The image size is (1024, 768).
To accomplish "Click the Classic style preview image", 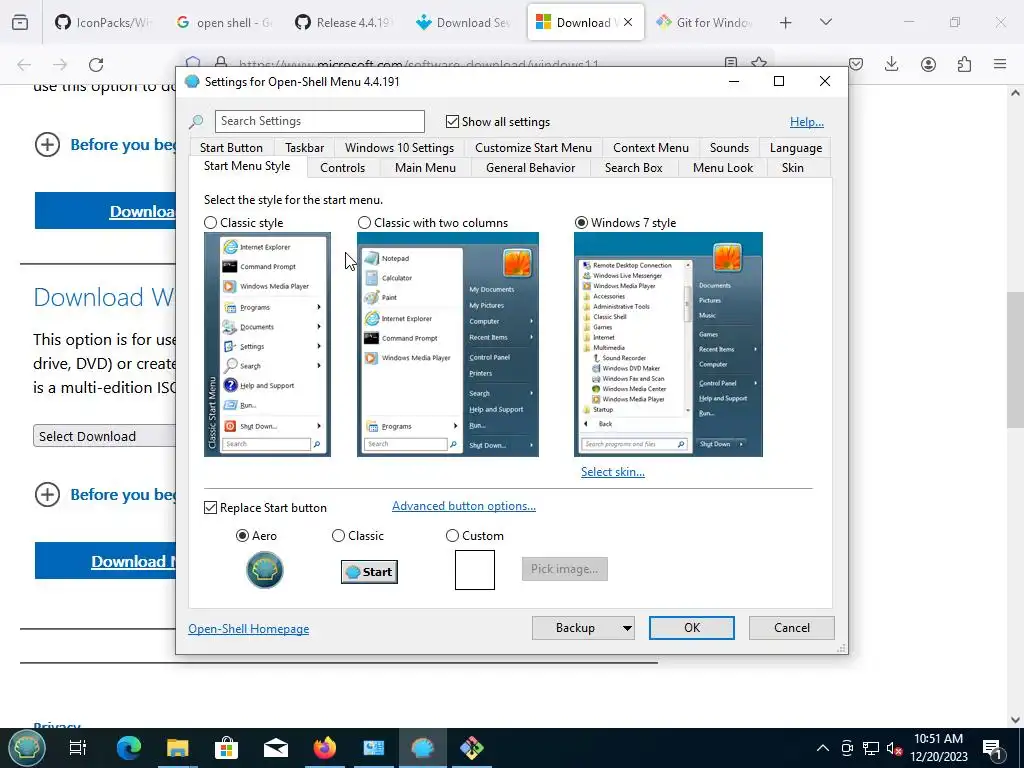I will click(267, 344).
